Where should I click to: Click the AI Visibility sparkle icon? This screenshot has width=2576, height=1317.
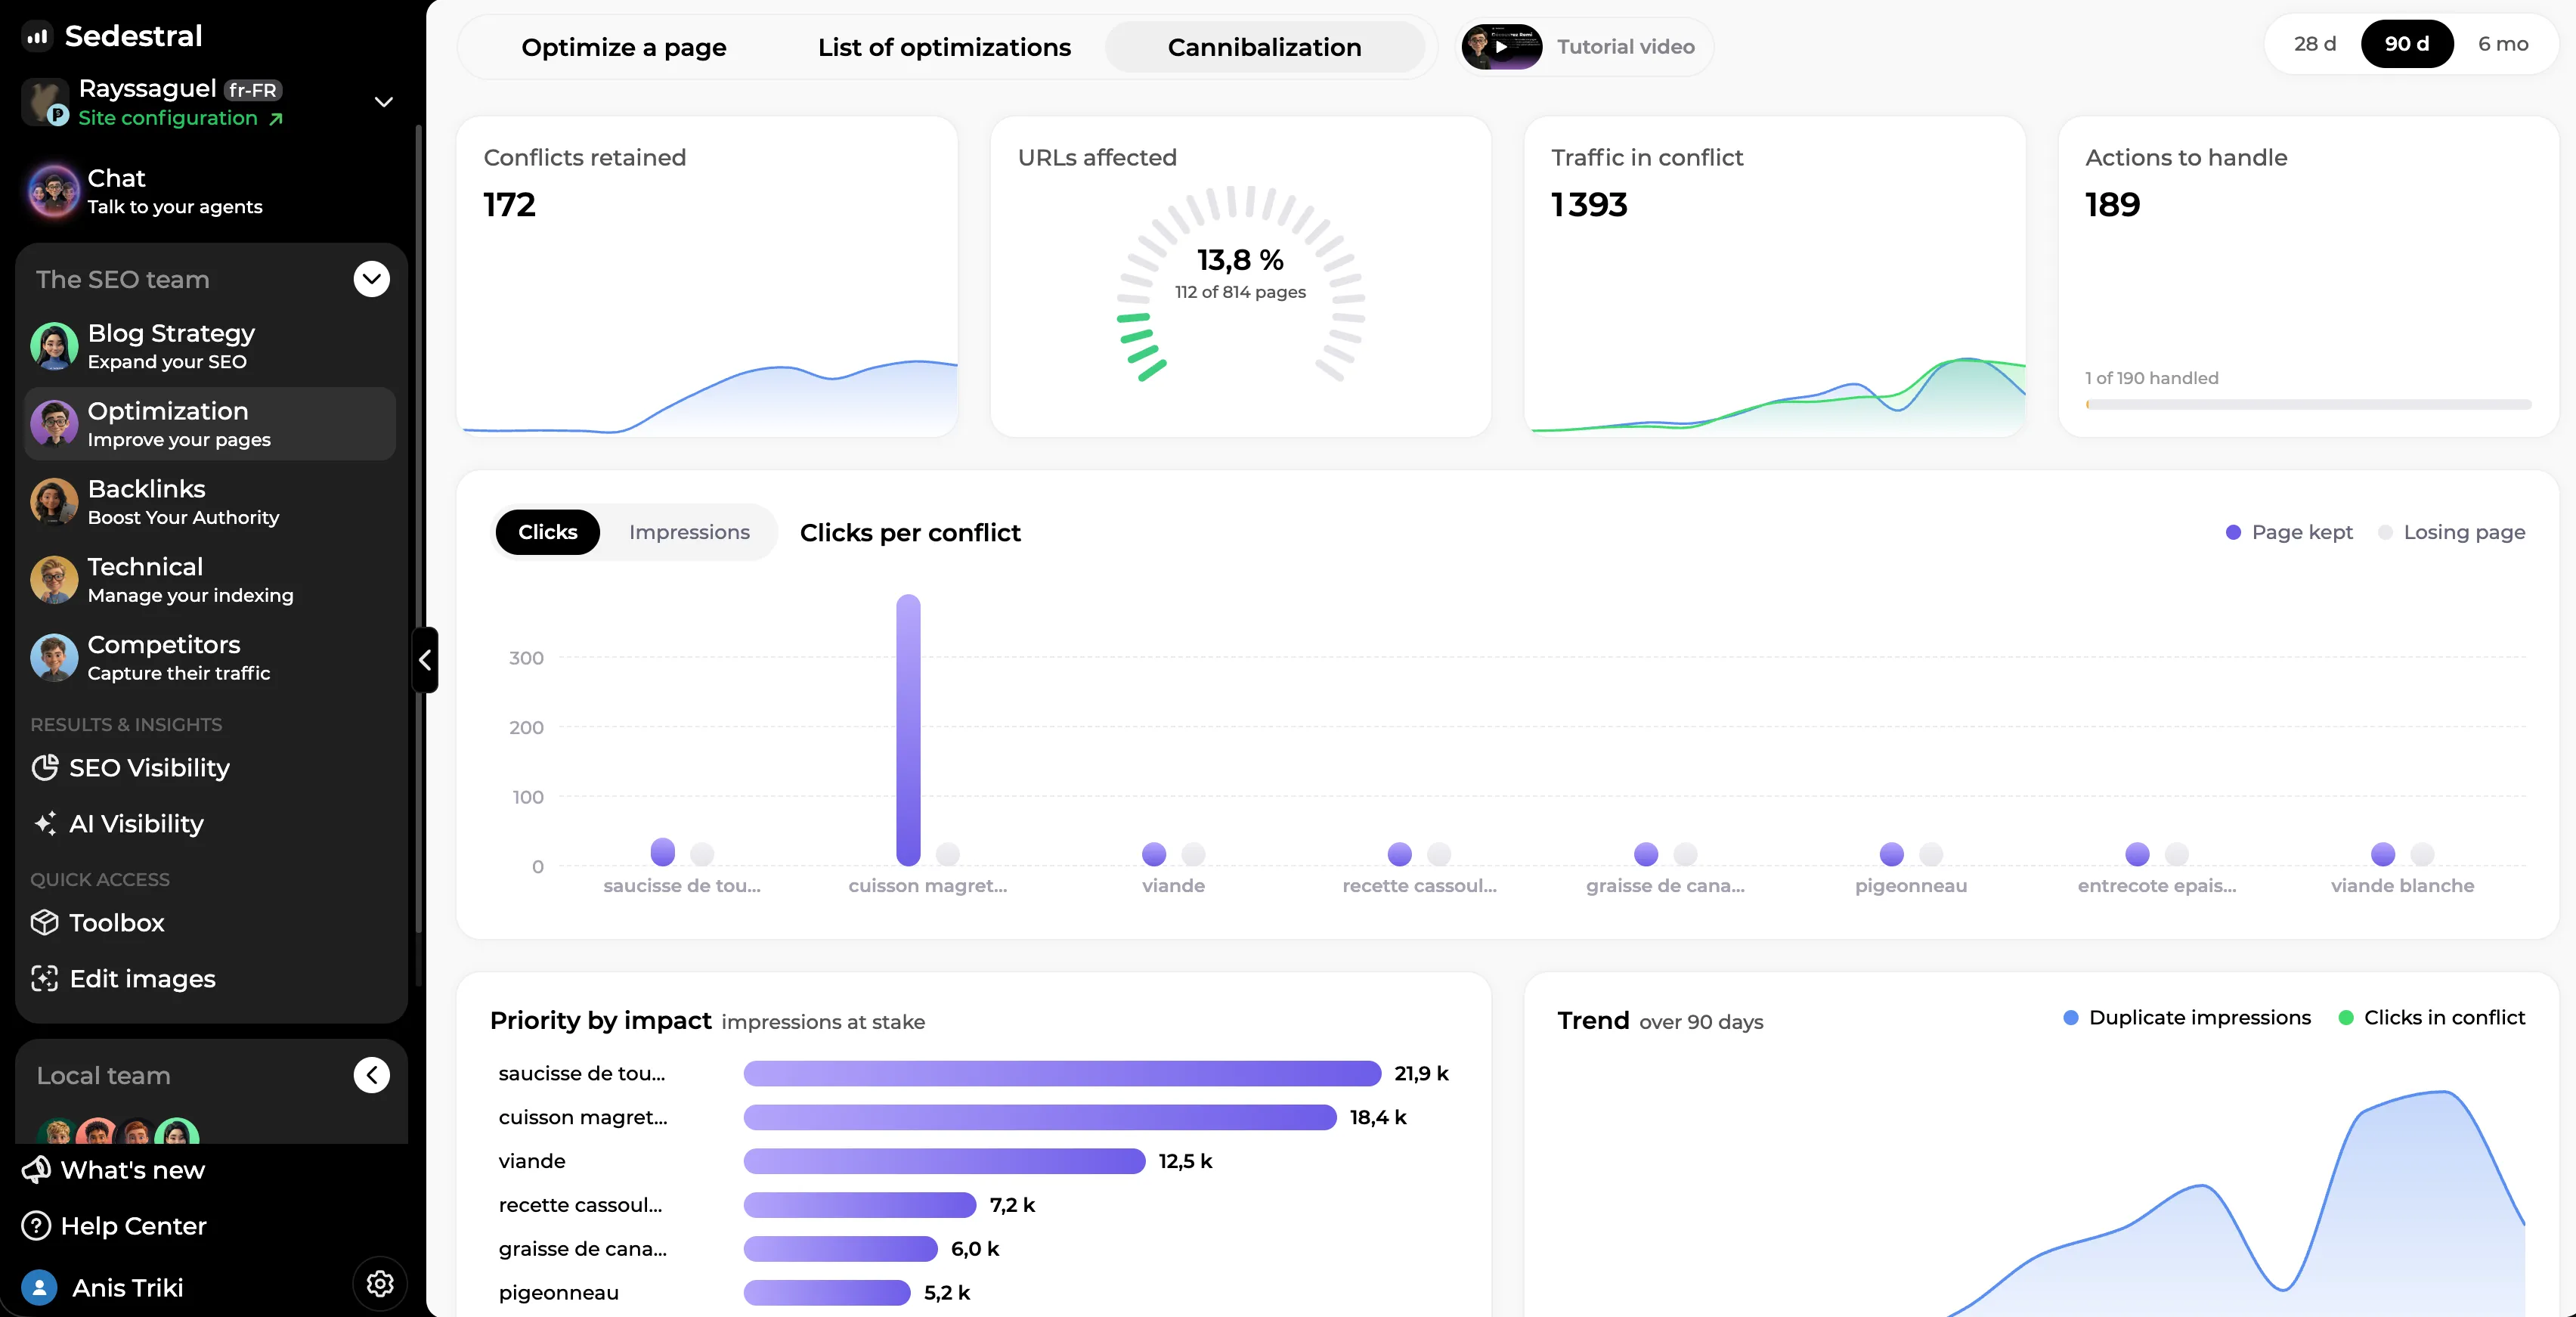tap(45, 824)
